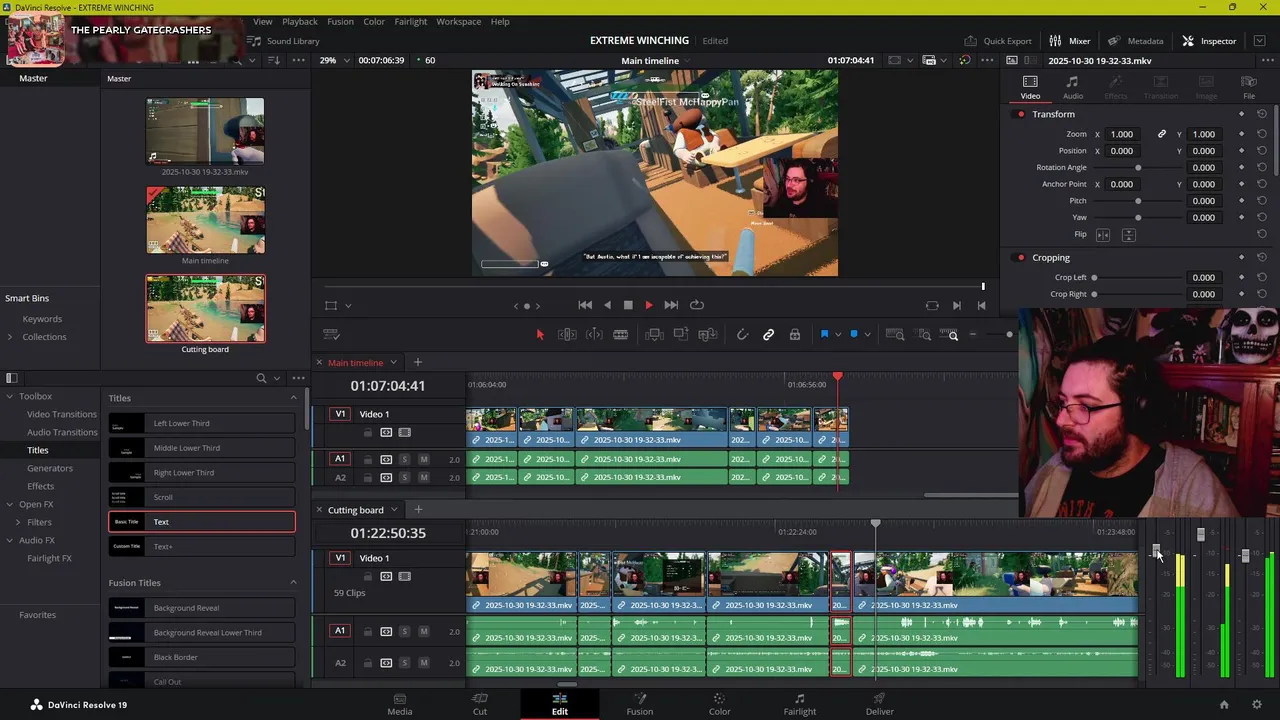Viewport: 1280px width, 720px height.
Task: Open marker color dropdown arrow
Action: [x=867, y=335]
